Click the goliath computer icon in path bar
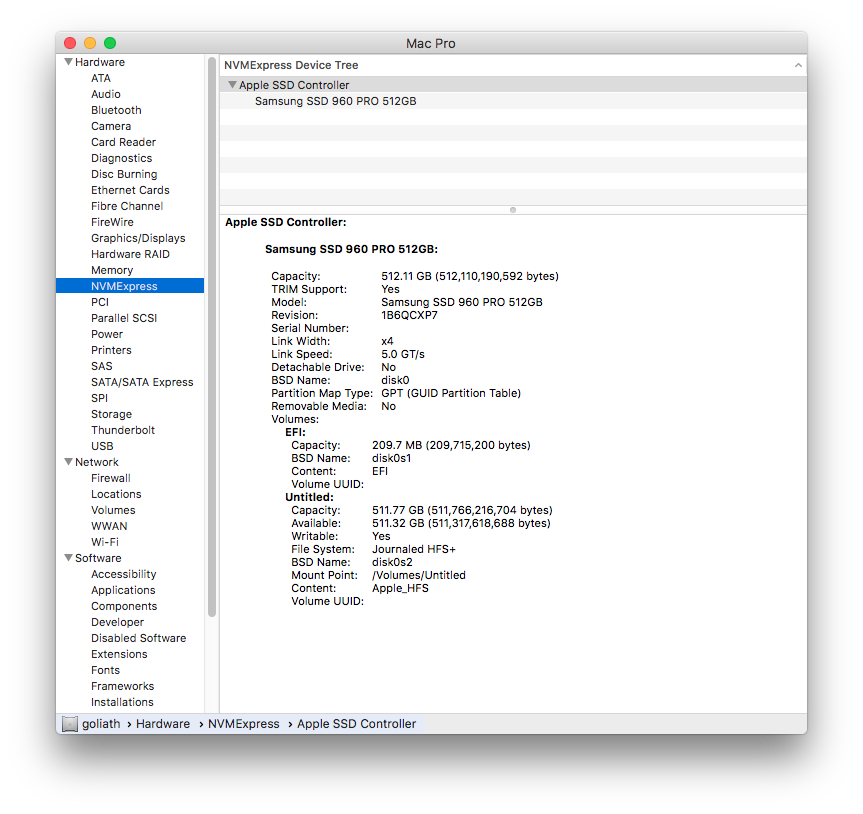The height and width of the screenshot is (814, 863). [70, 724]
